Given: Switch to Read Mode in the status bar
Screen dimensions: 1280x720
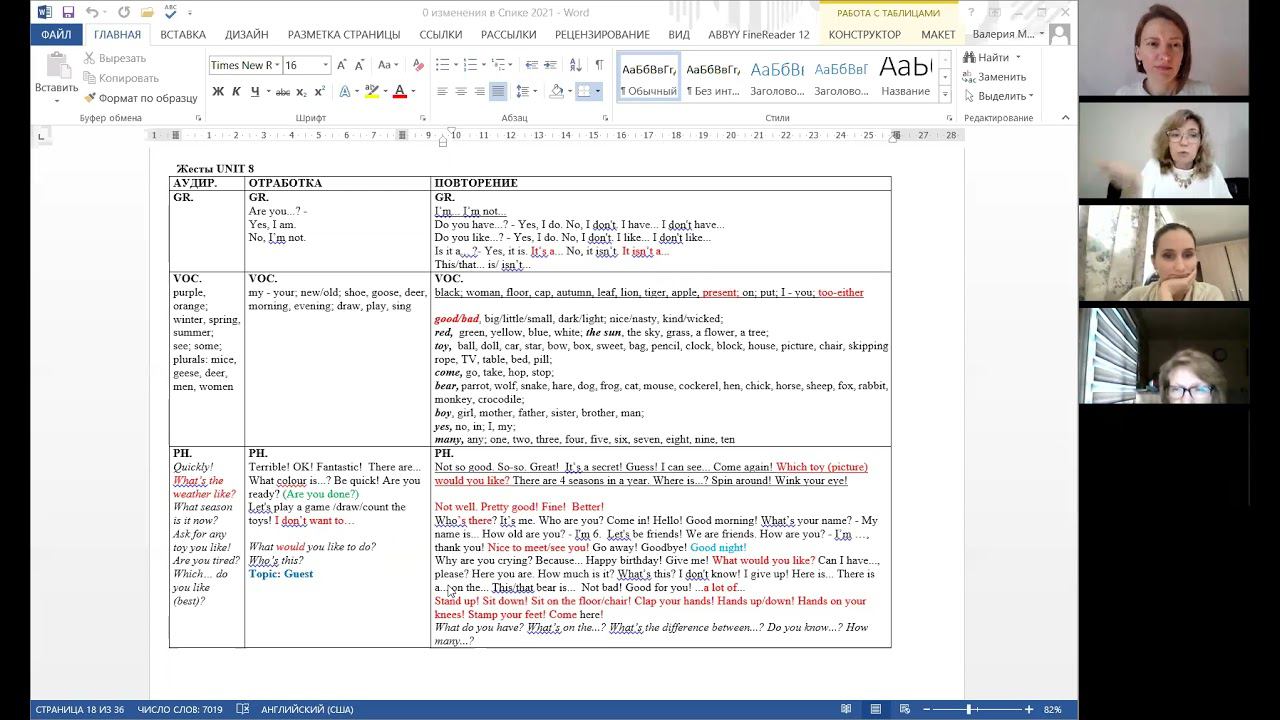Looking at the screenshot, I should click(x=846, y=709).
